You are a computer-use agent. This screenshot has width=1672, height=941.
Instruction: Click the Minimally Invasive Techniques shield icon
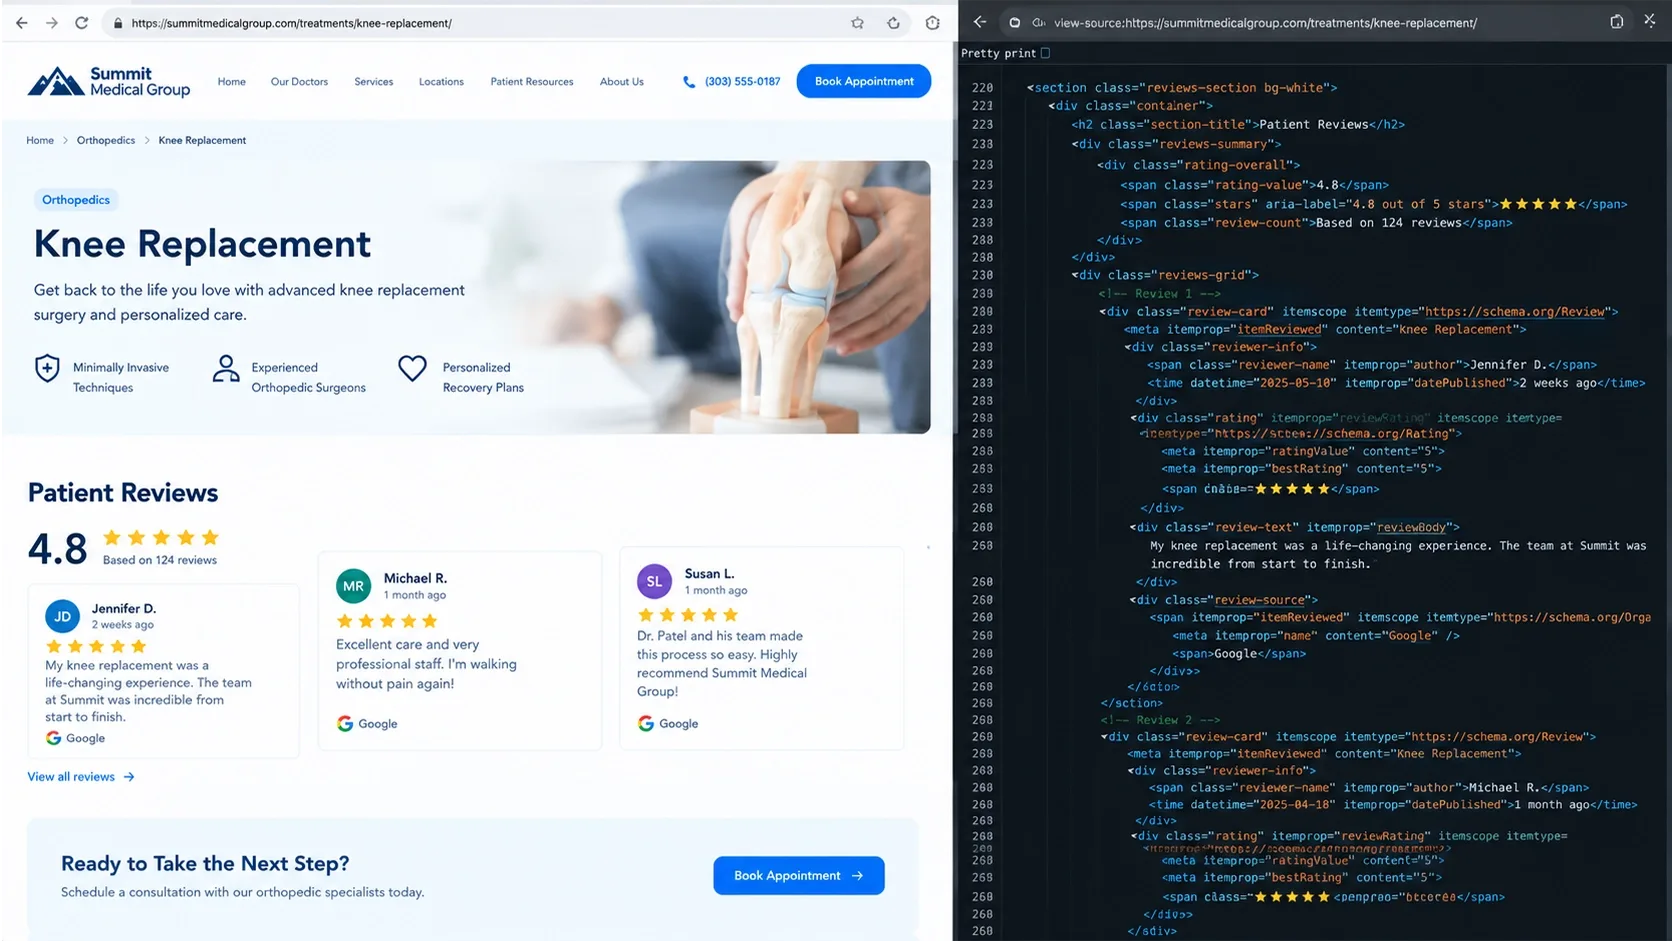click(x=47, y=369)
